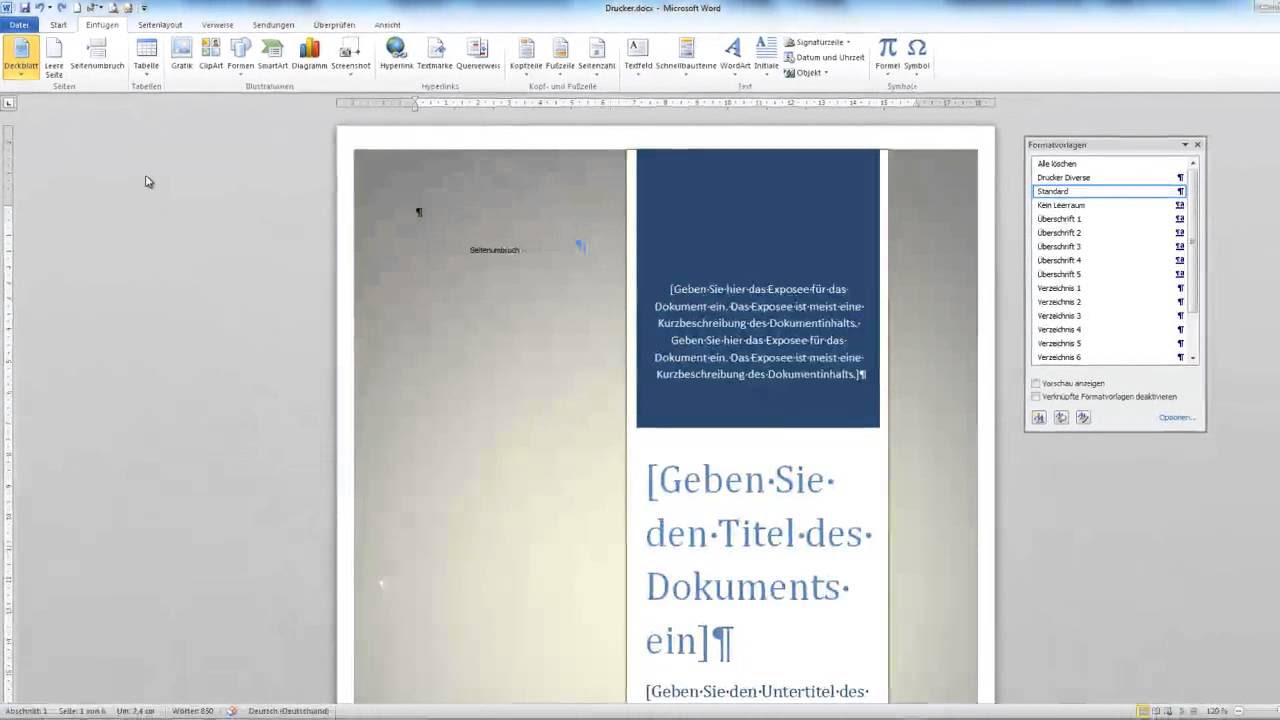Apply the Verzeichnis 1 style
The width and height of the screenshot is (1280, 720).
pyautogui.click(x=1109, y=288)
